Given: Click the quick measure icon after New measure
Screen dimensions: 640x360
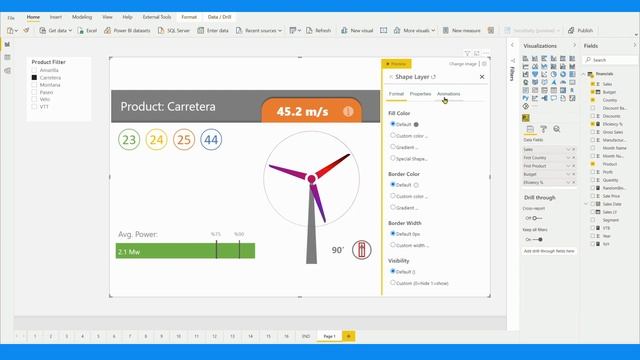Looking at the screenshot, I should 491,31.
